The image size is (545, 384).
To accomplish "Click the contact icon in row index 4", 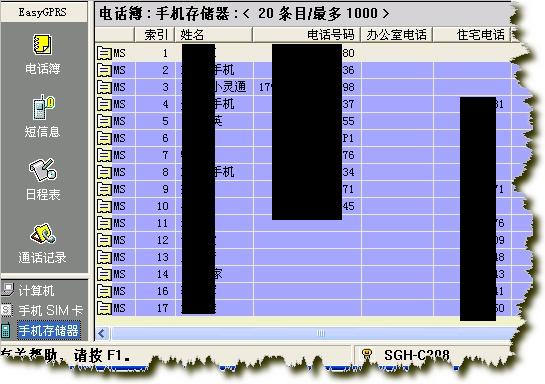I will [x=104, y=104].
